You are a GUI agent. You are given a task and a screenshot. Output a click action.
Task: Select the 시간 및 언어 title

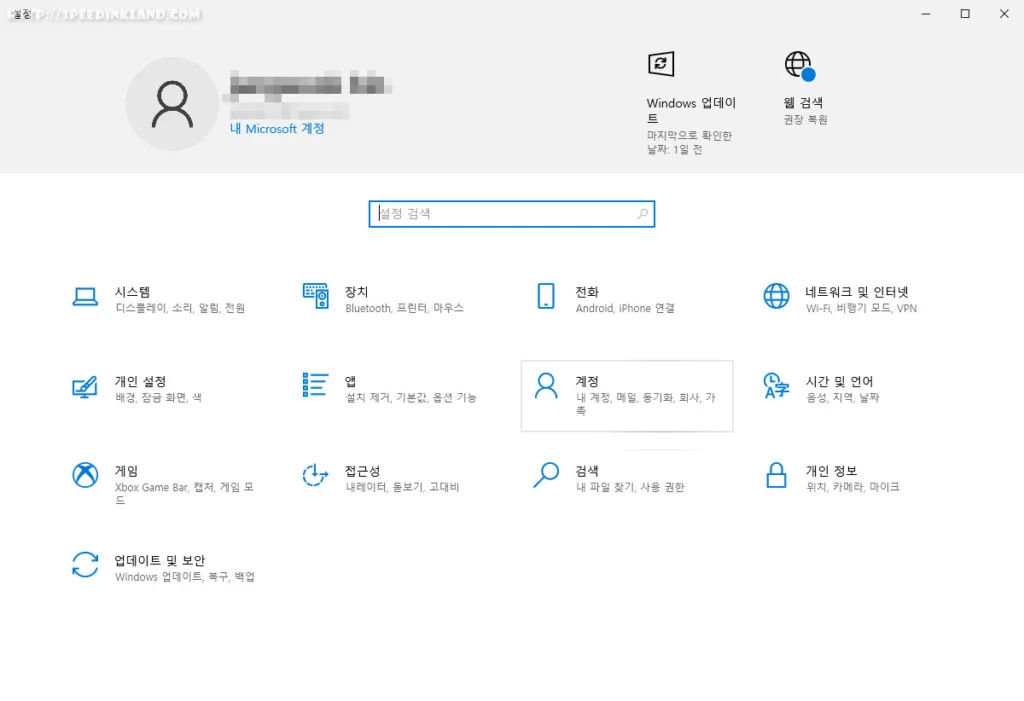pos(839,382)
